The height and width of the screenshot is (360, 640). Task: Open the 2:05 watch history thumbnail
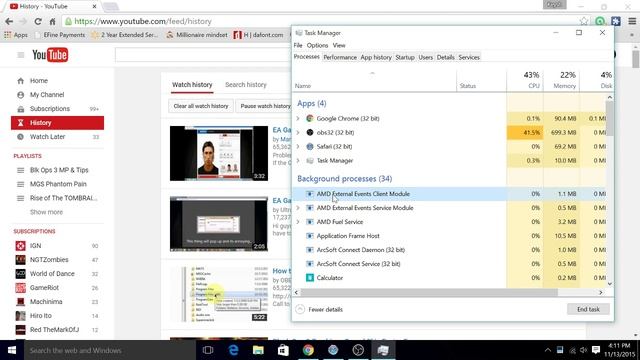pos(219,224)
